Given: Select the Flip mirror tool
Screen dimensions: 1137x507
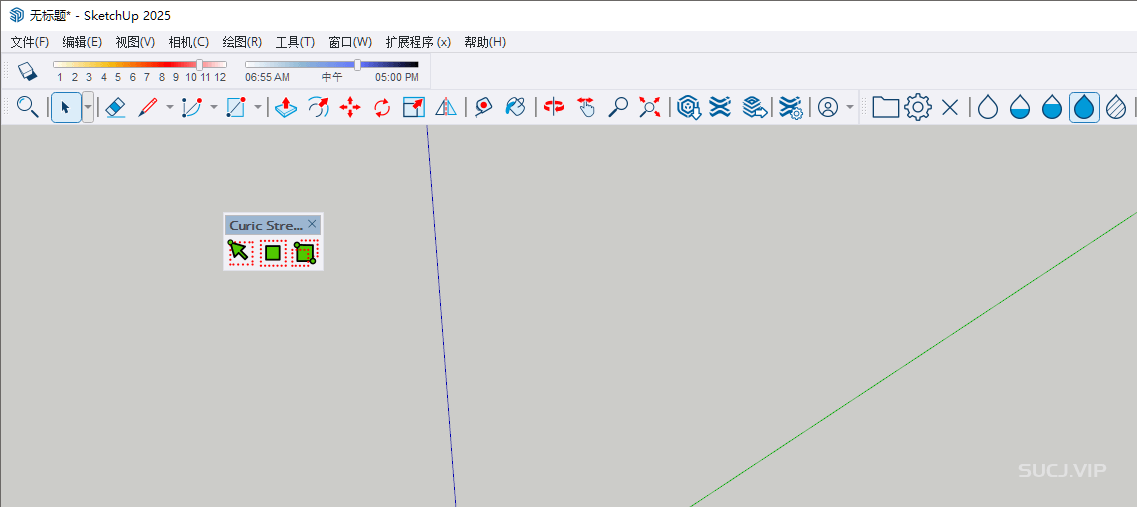Looking at the screenshot, I should [446, 107].
